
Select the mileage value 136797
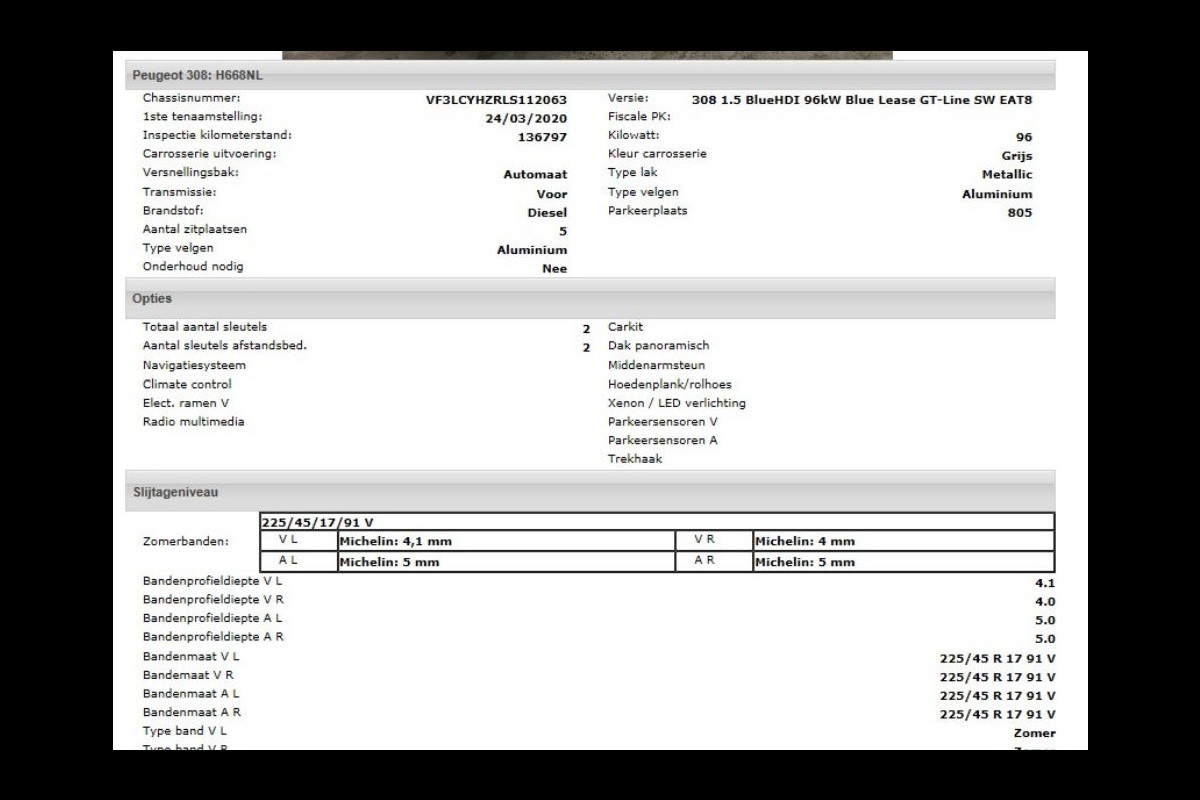[x=542, y=137]
